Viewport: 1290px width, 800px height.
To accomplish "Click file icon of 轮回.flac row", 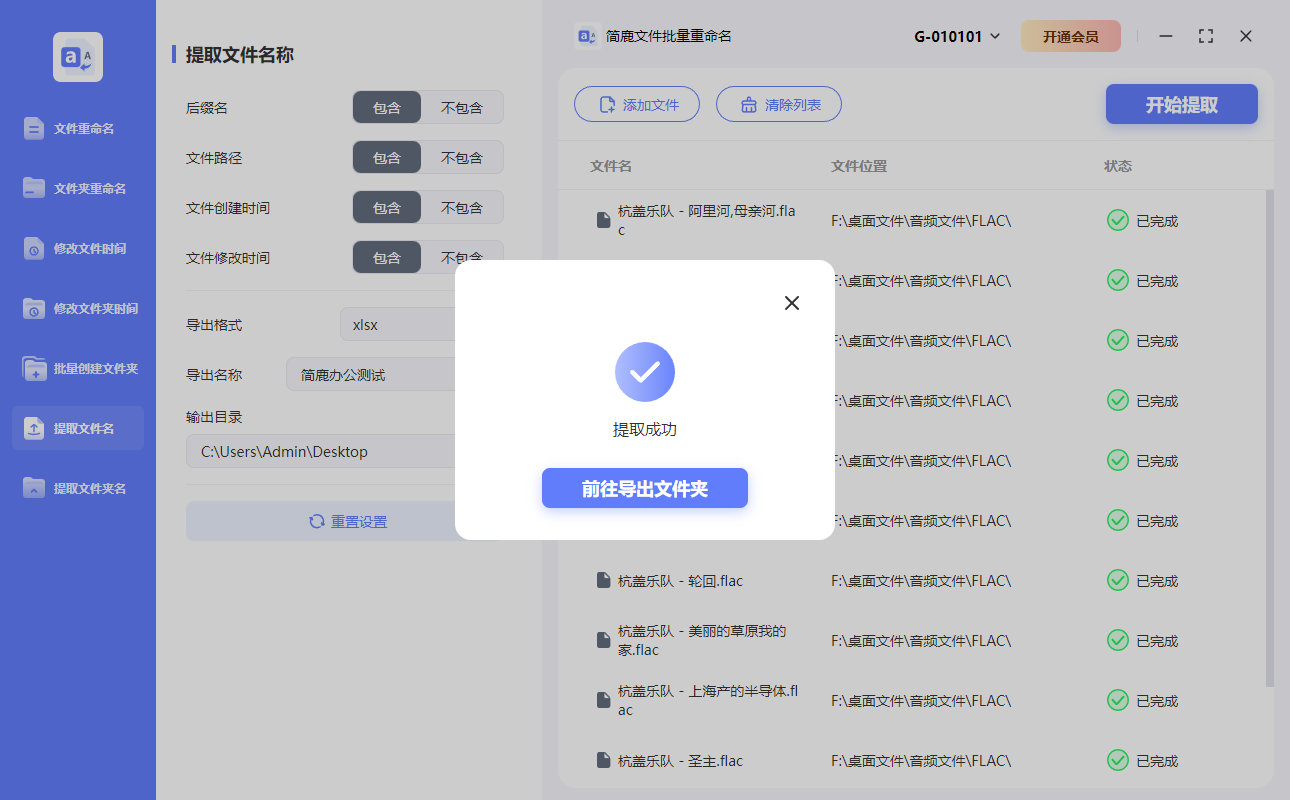I will click(603, 580).
